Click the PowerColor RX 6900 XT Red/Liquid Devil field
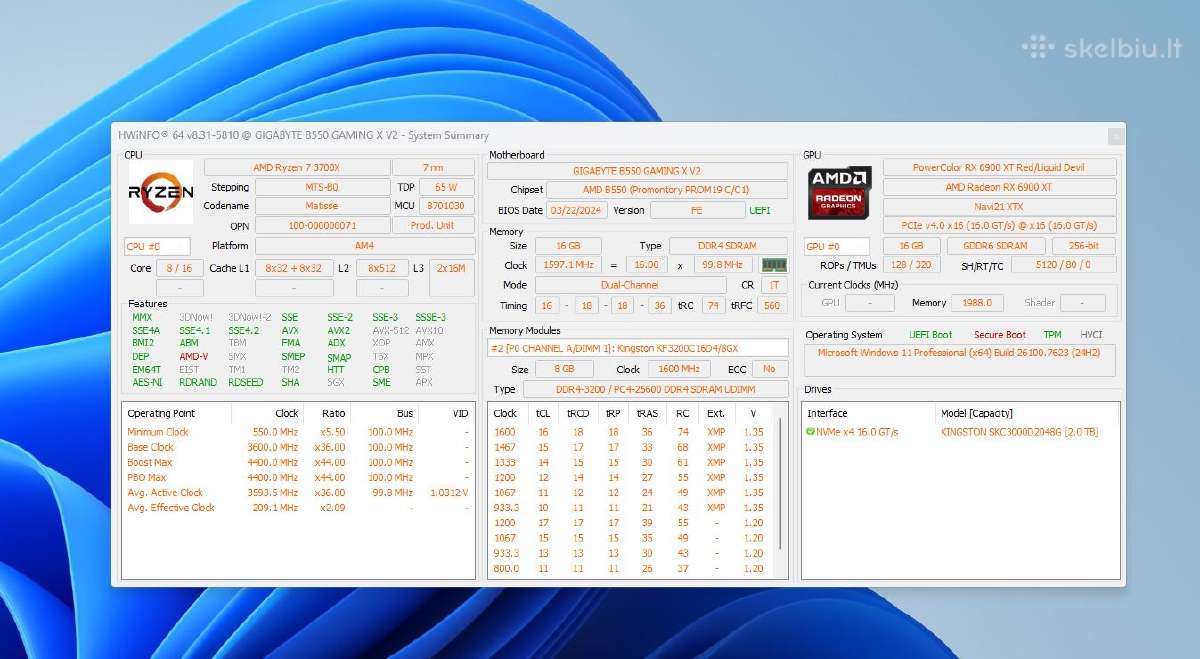The width and height of the screenshot is (1200, 659). (x=999, y=167)
